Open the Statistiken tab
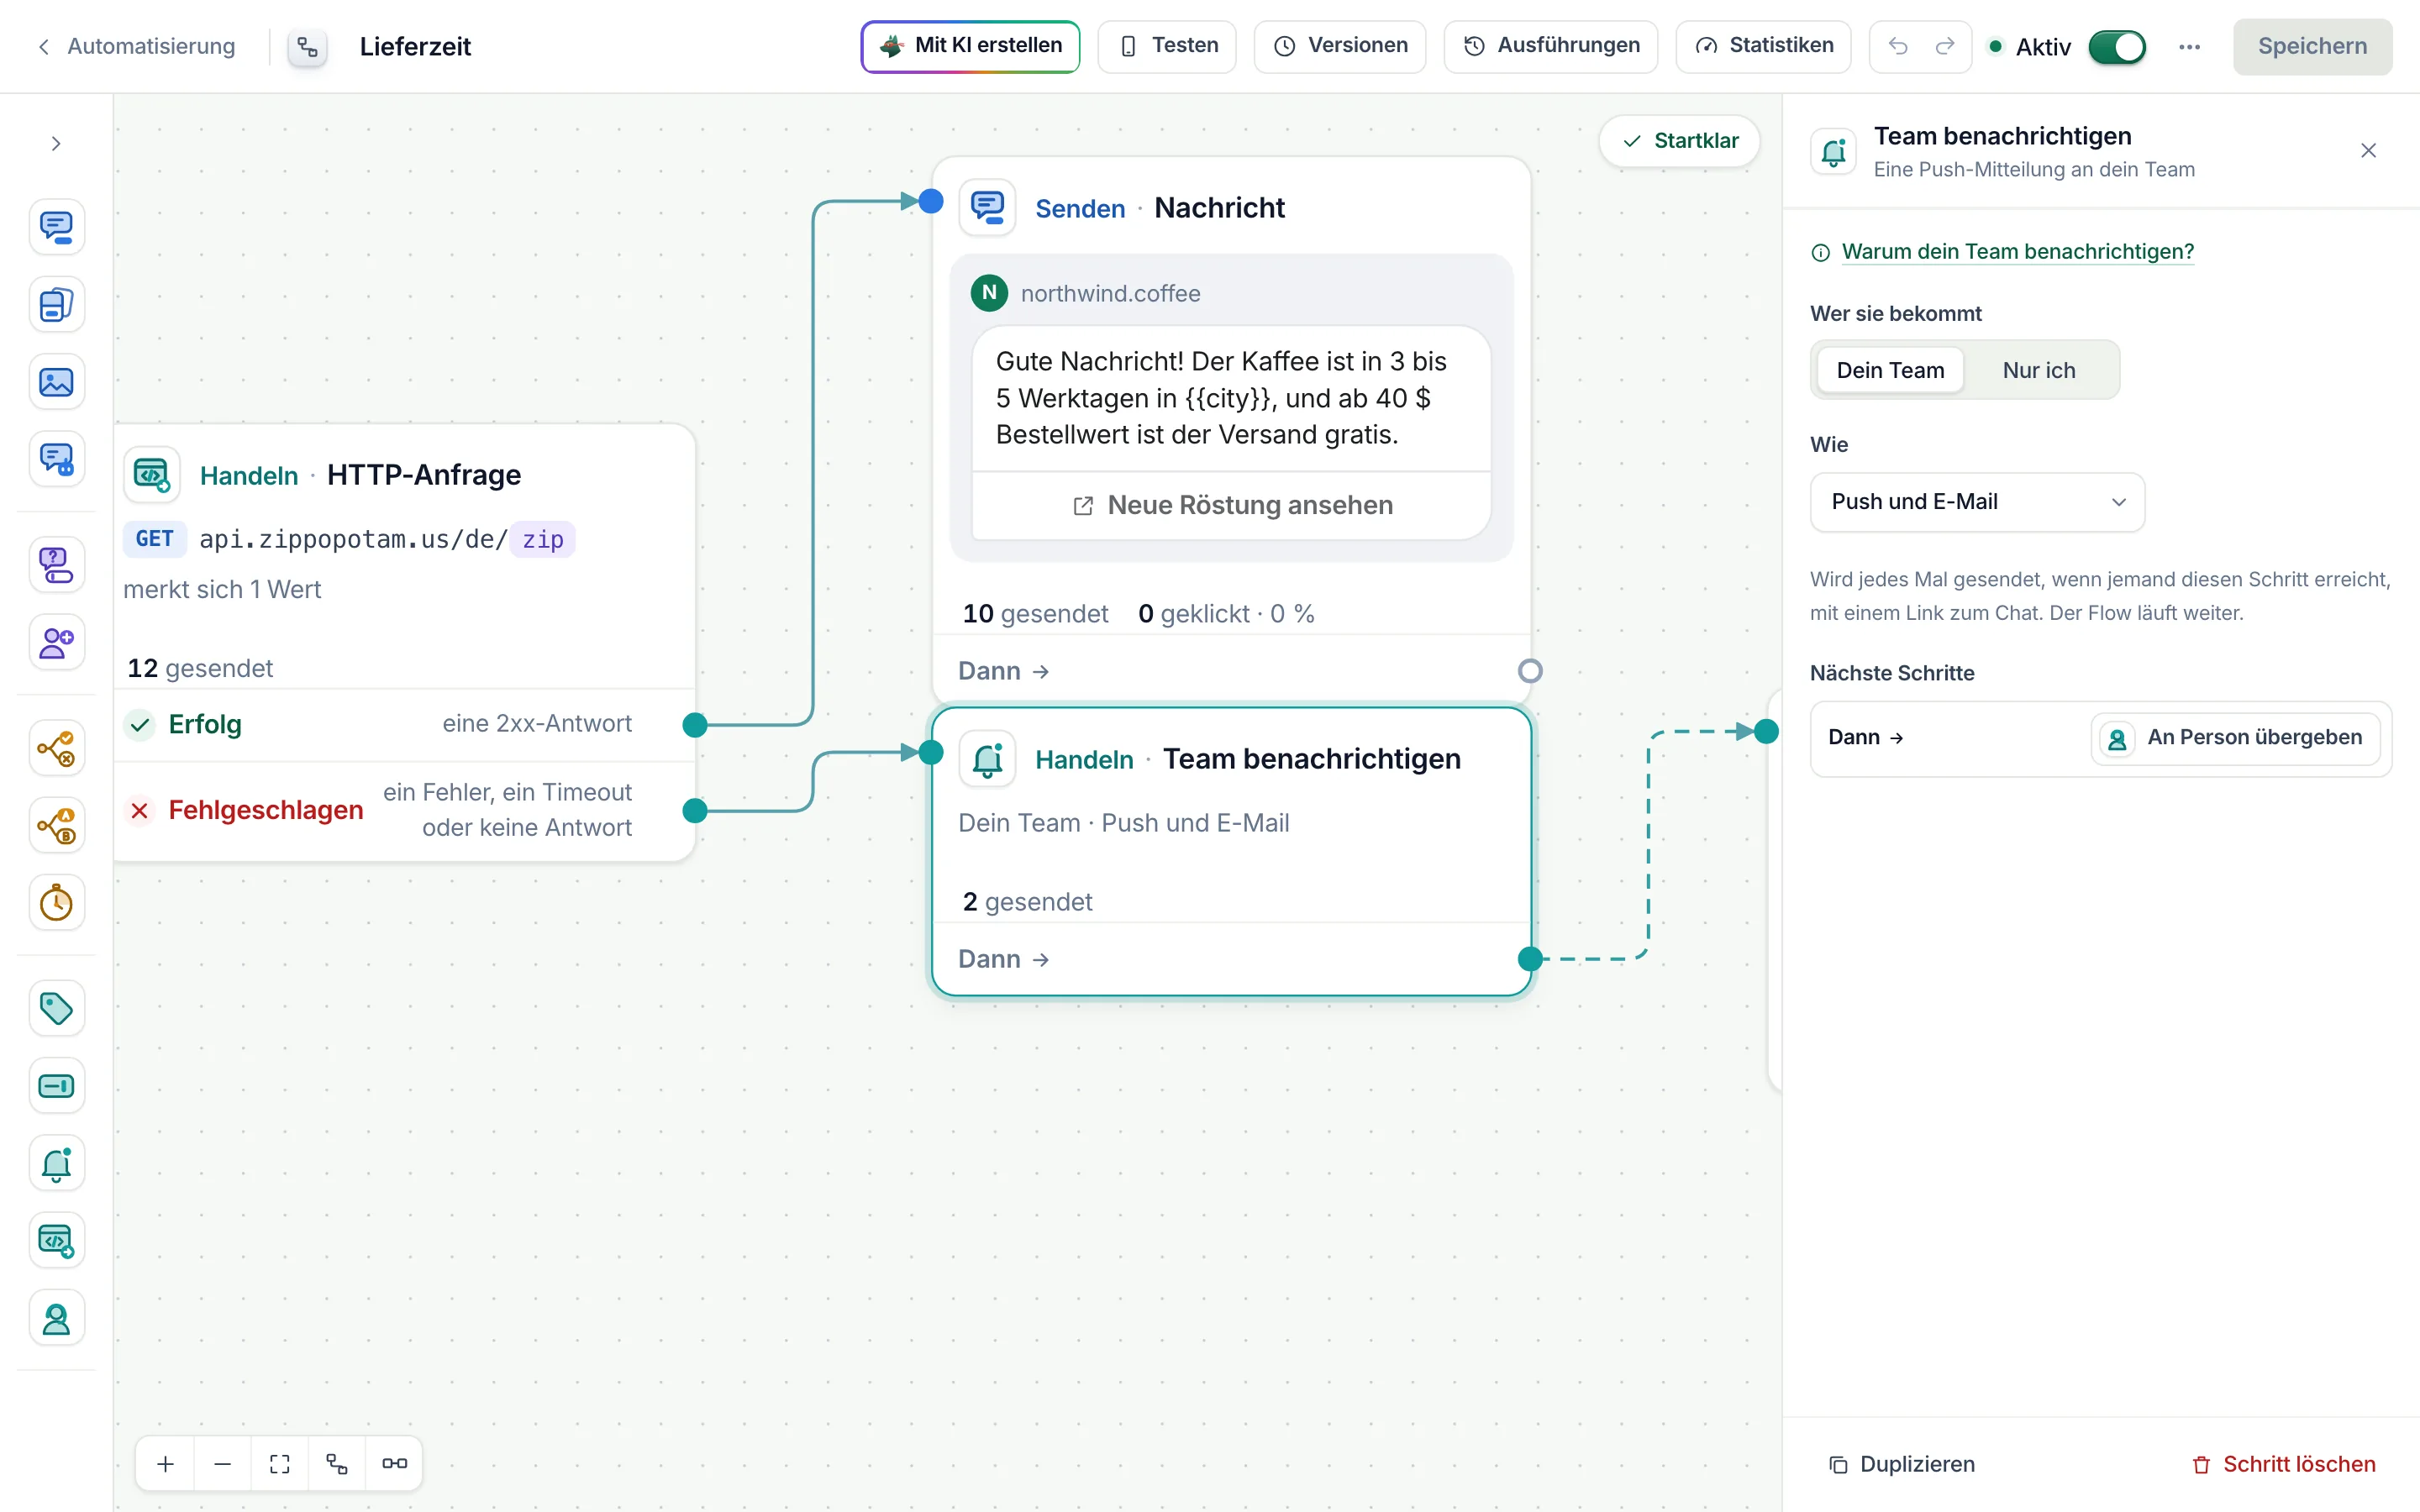 point(1763,46)
